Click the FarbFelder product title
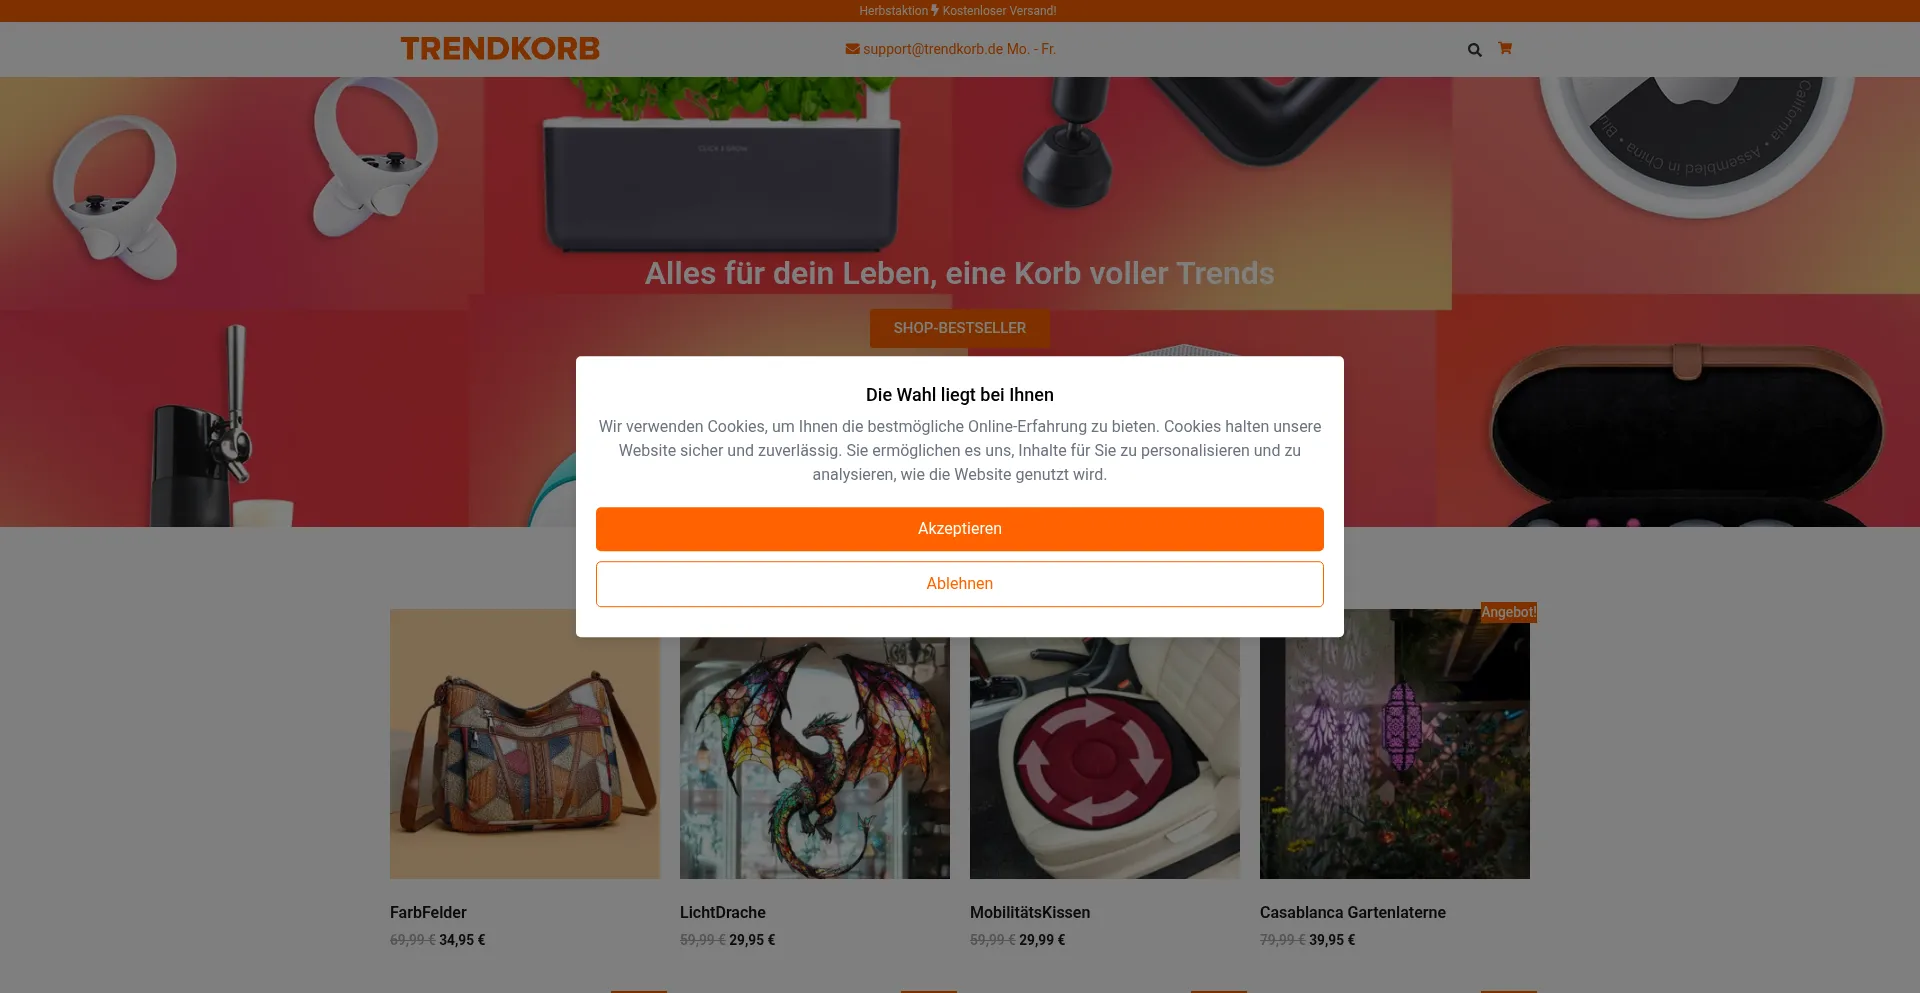The height and width of the screenshot is (993, 1920). click(x=428, y=912)
